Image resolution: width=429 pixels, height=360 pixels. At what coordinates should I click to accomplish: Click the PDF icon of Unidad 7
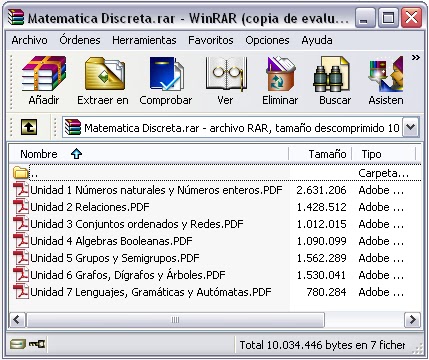coord(21,292)
